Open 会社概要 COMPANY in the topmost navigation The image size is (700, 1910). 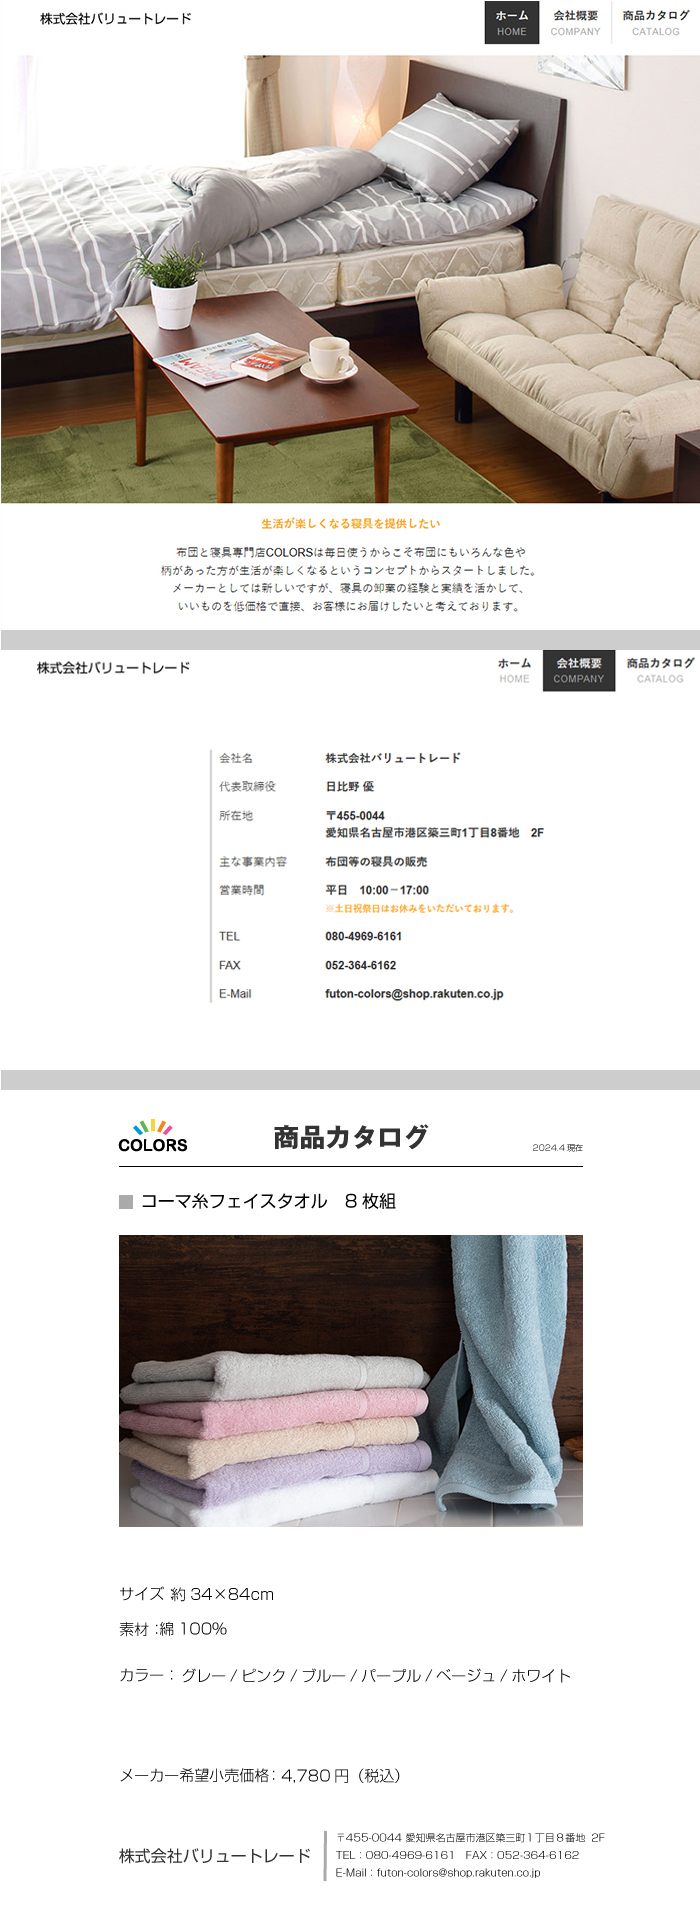pyautogui.click(x=575, y=23)
